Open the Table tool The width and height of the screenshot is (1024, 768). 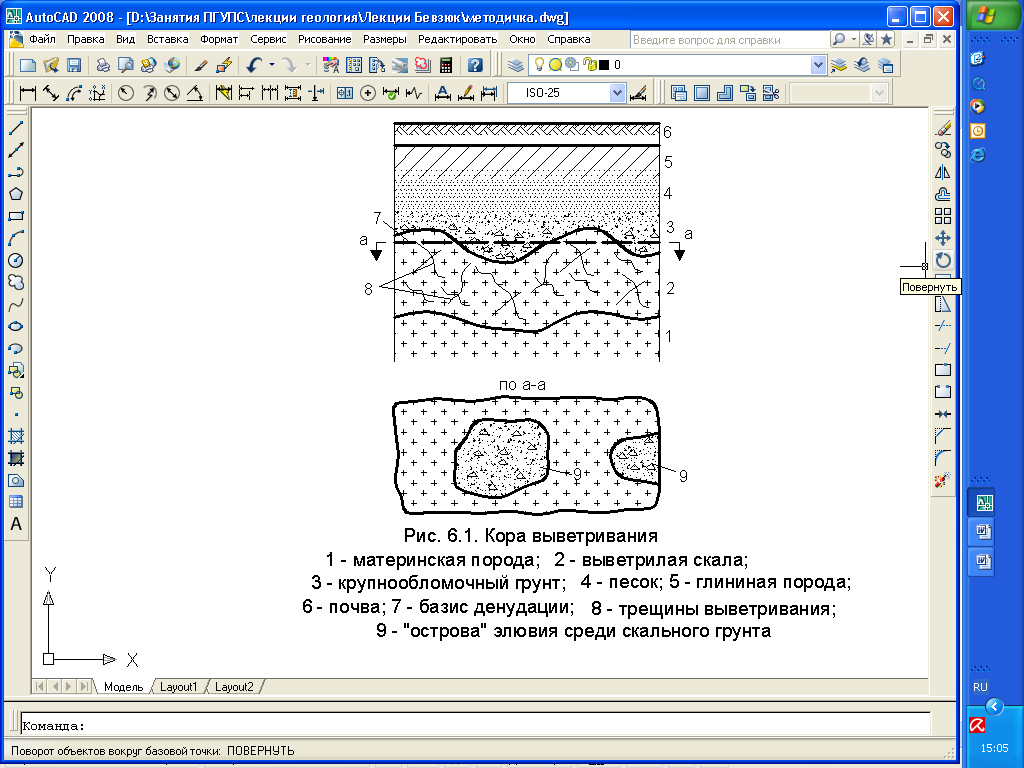point(16,502)
